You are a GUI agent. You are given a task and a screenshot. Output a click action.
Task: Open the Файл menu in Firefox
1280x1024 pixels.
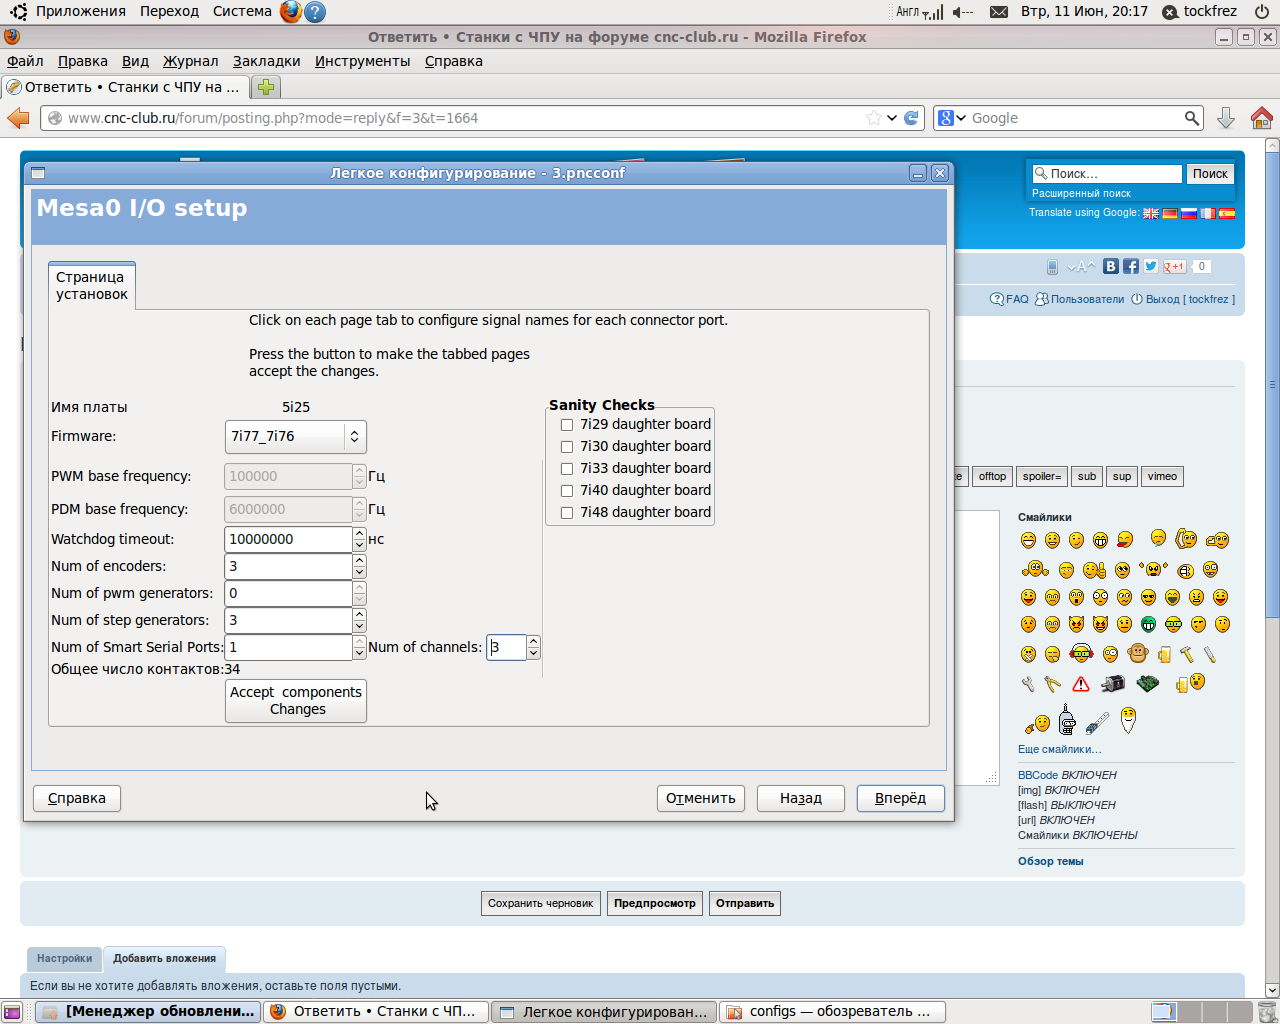point(25,61)
